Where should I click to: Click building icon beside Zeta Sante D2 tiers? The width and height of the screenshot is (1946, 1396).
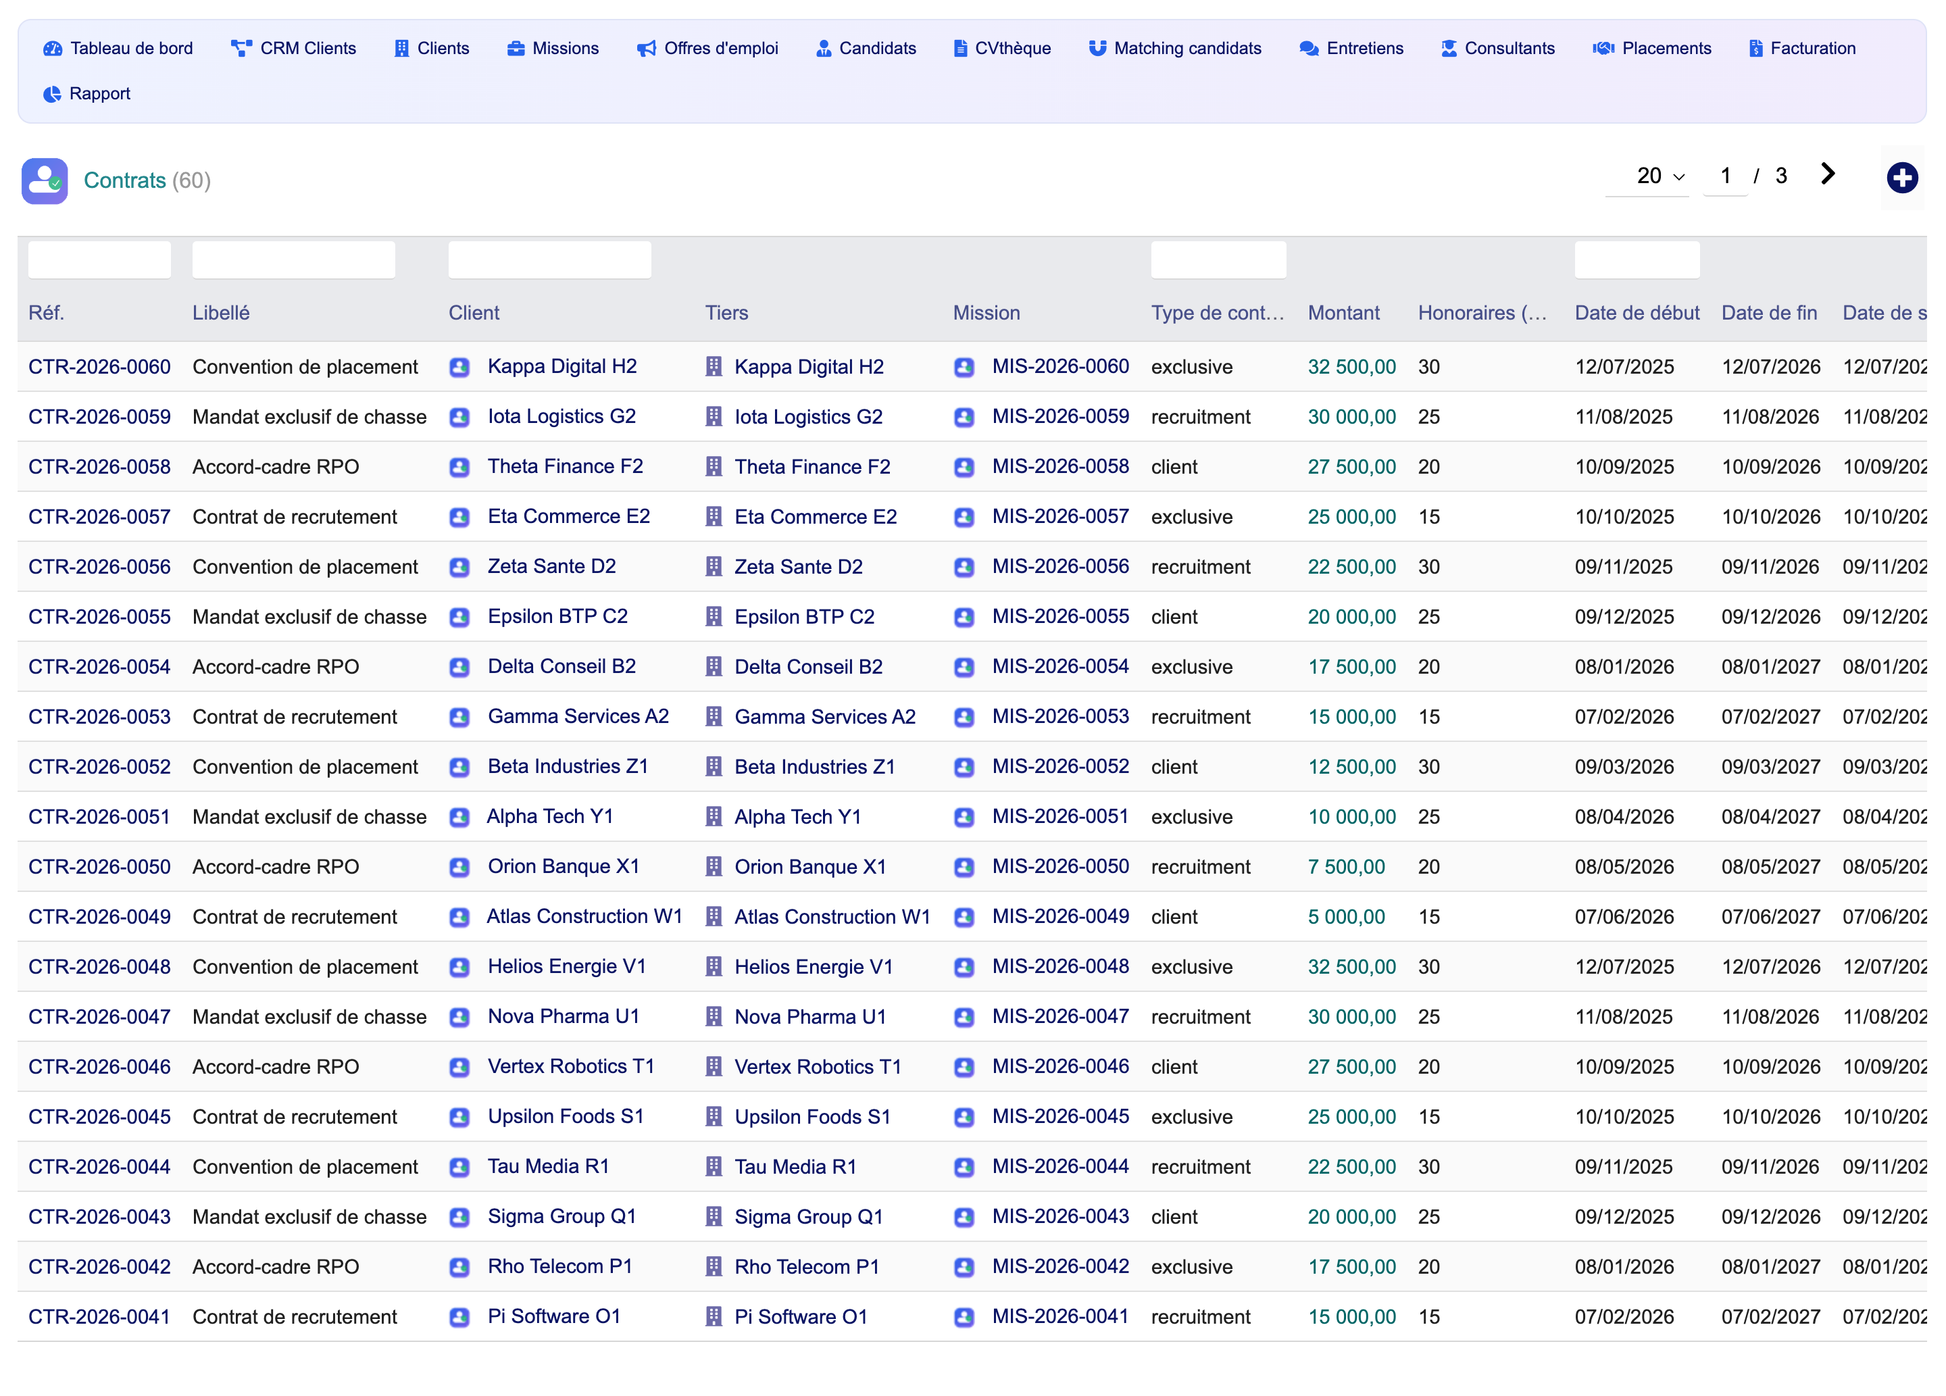714,567
